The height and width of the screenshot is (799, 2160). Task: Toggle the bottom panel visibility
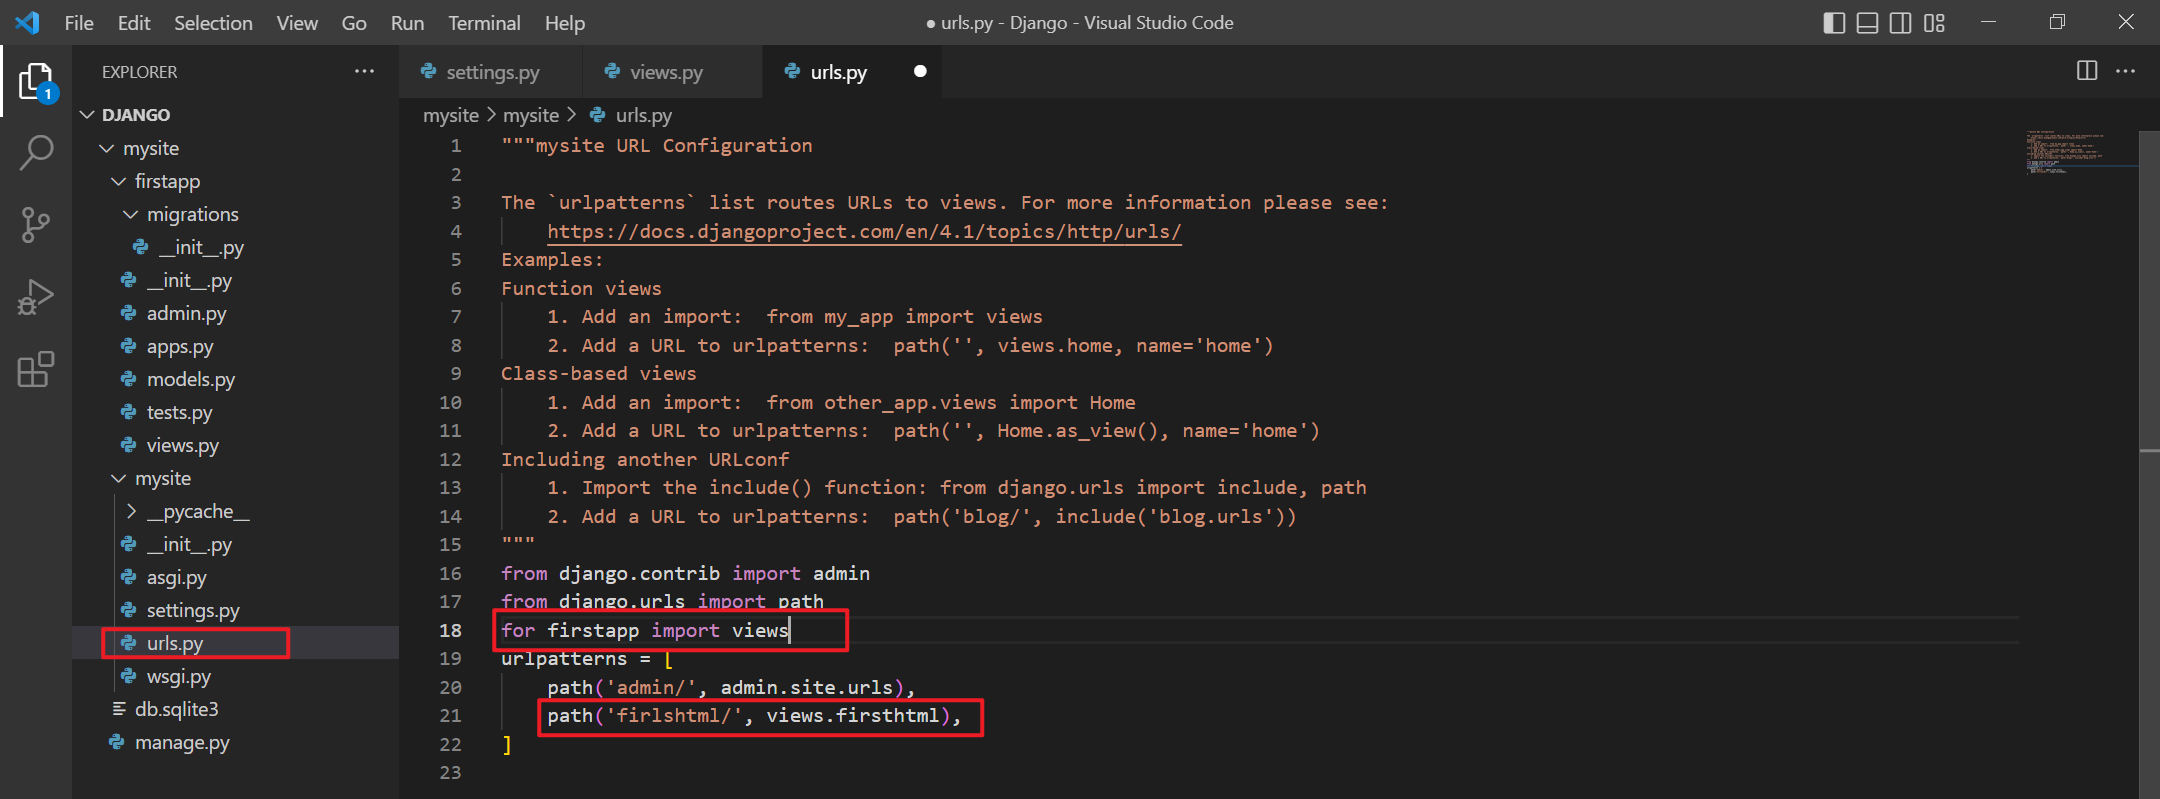point(1867,23)
